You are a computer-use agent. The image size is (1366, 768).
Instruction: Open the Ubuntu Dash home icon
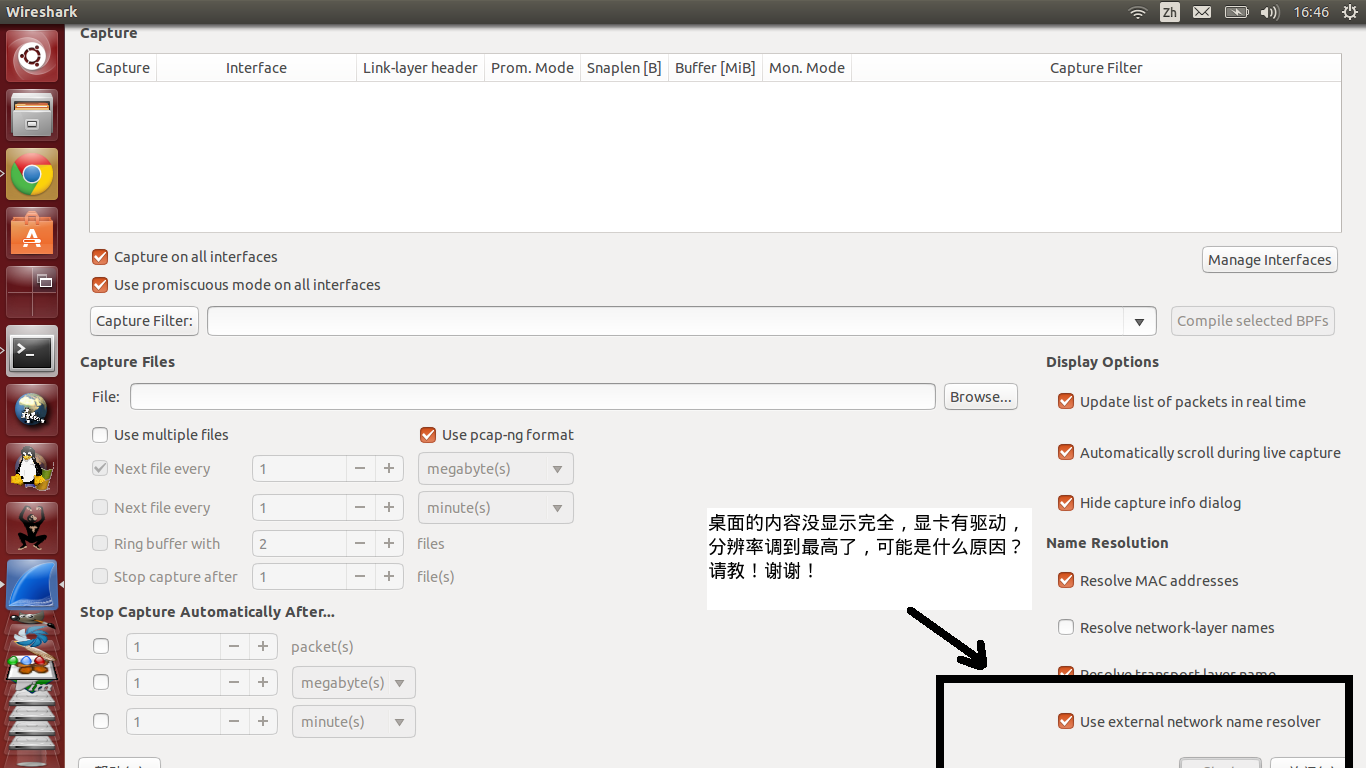pos(32,56)
